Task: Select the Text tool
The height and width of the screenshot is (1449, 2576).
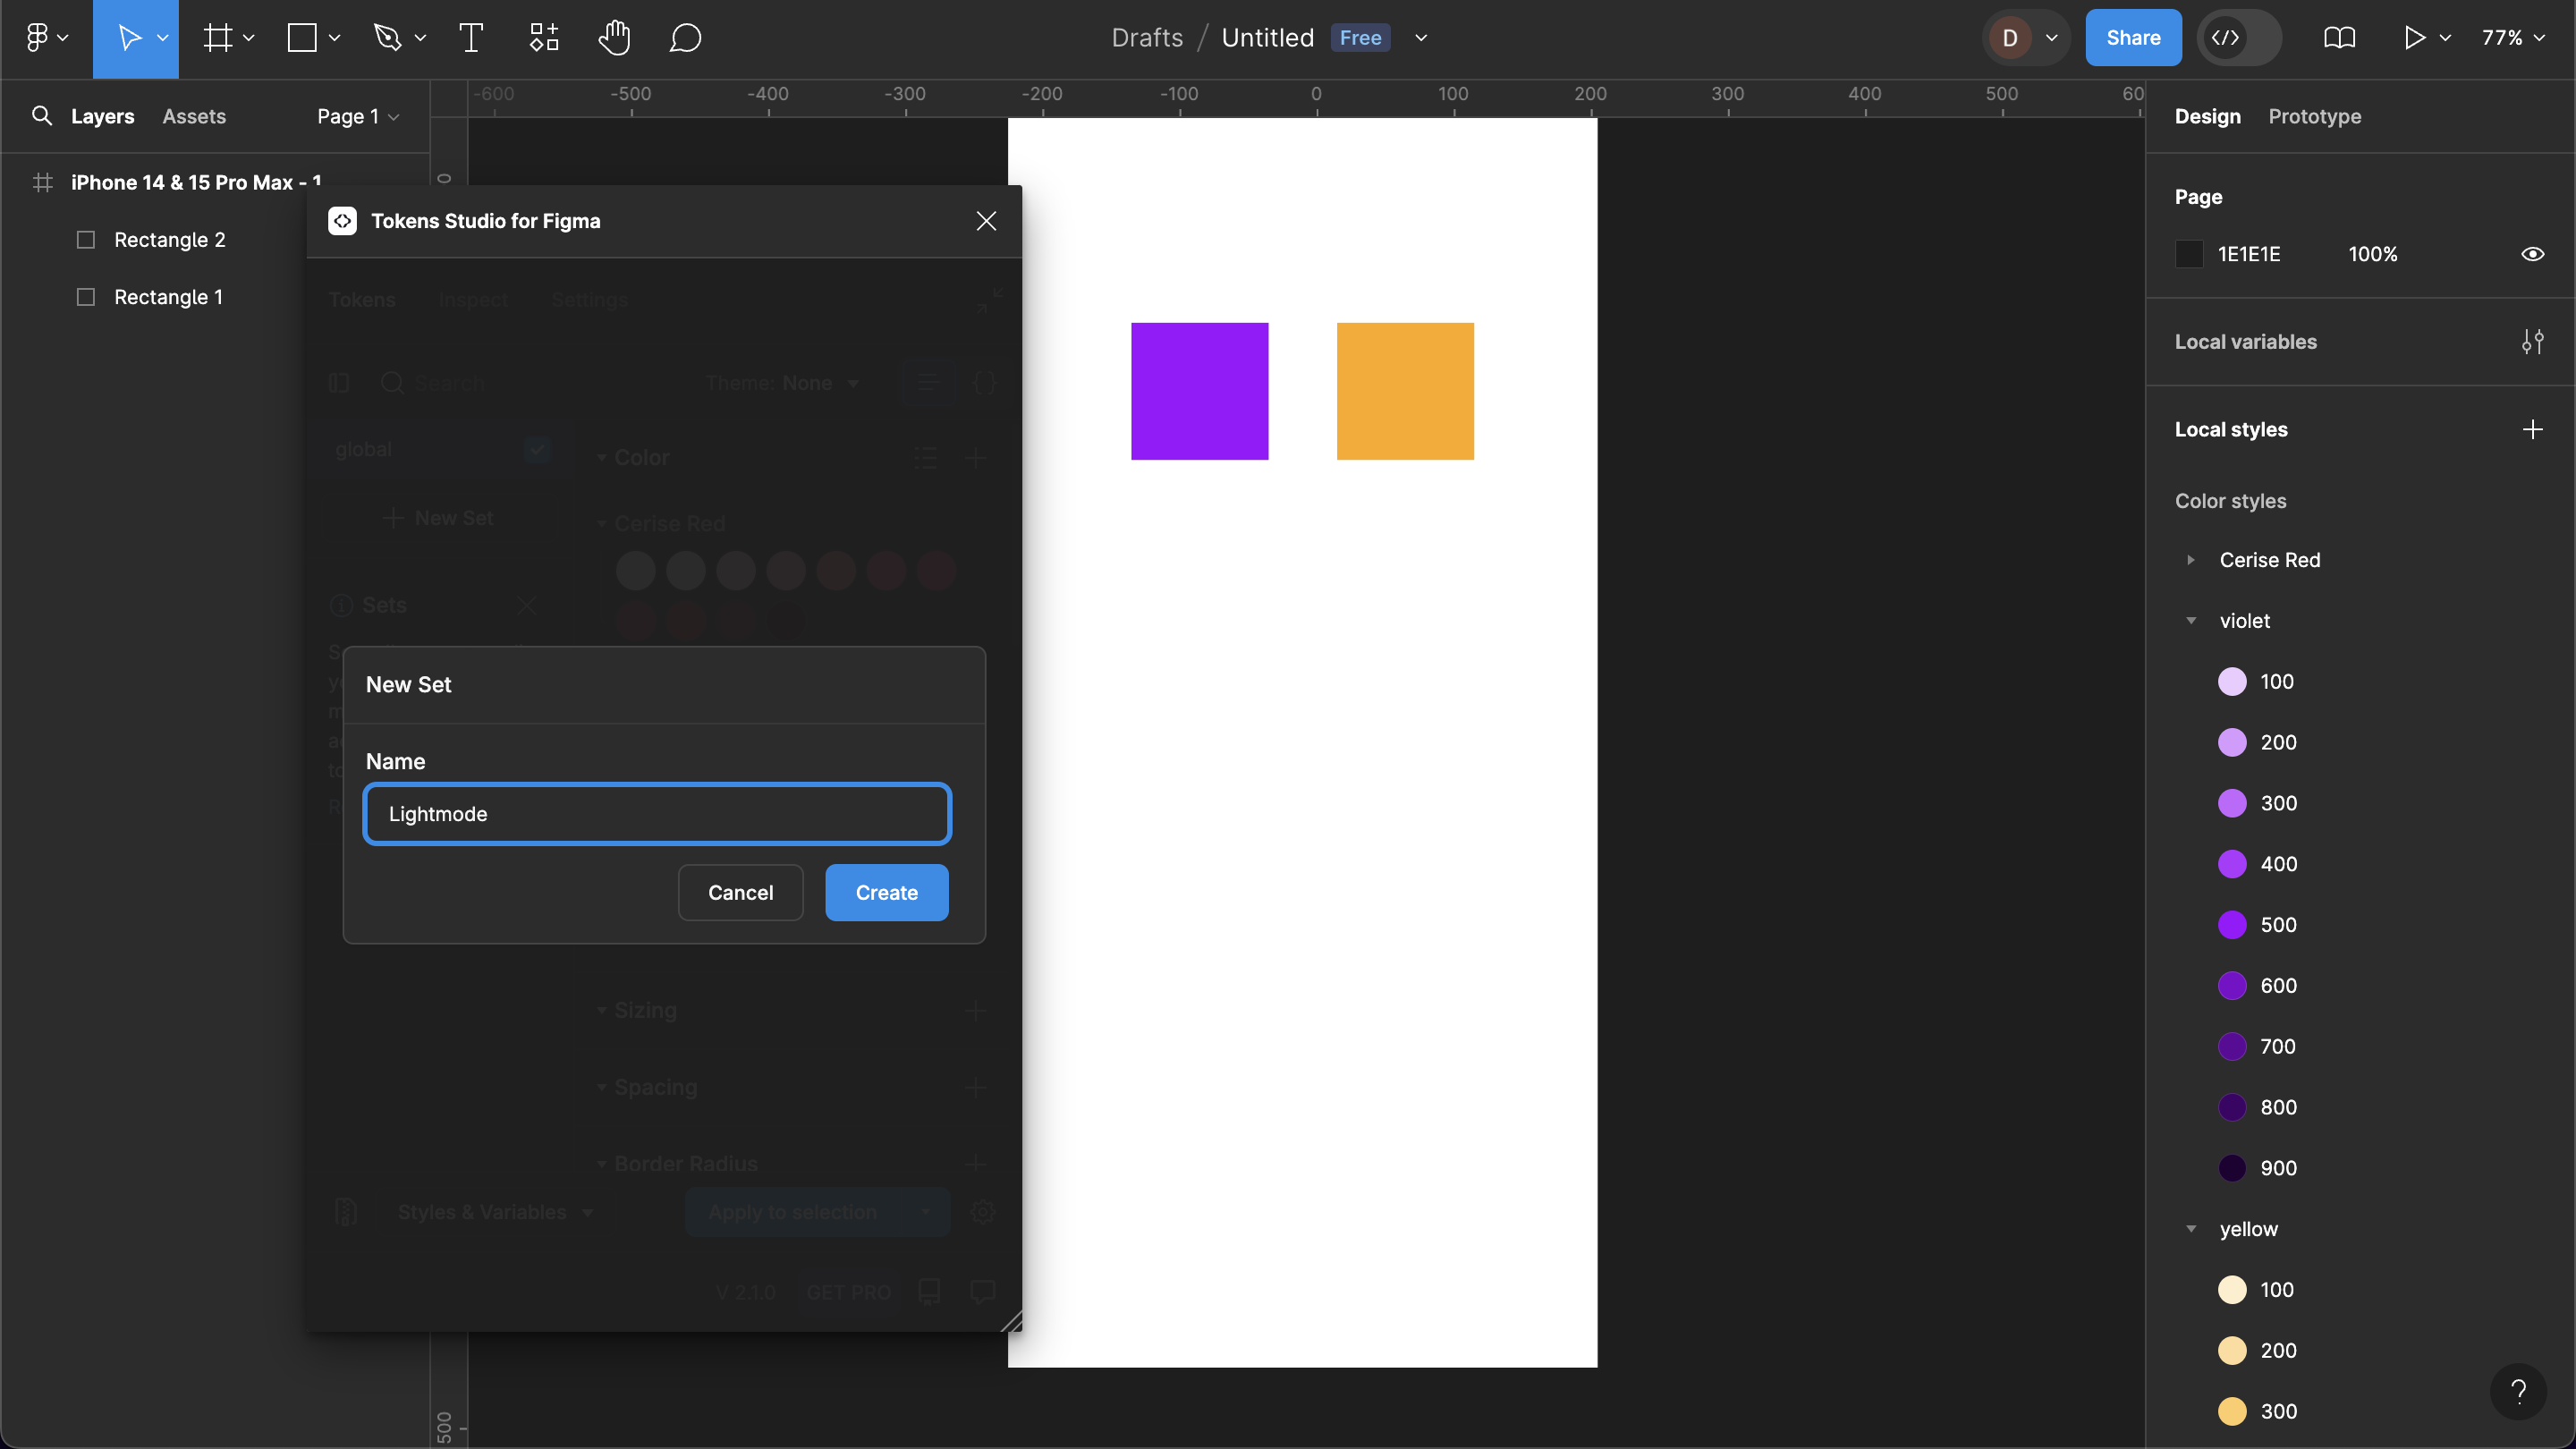Action: pyautogui.click(x=471, y=38)
